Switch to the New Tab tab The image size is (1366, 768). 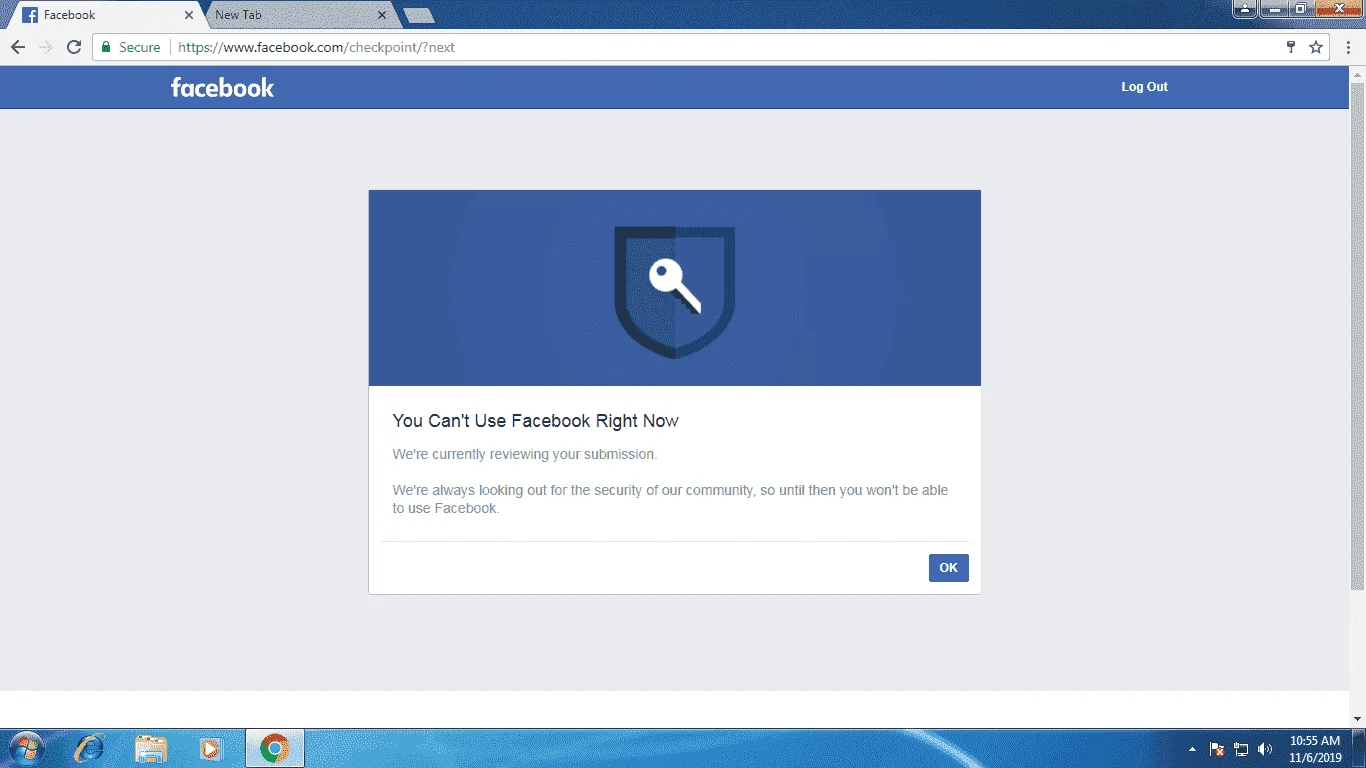298,15
